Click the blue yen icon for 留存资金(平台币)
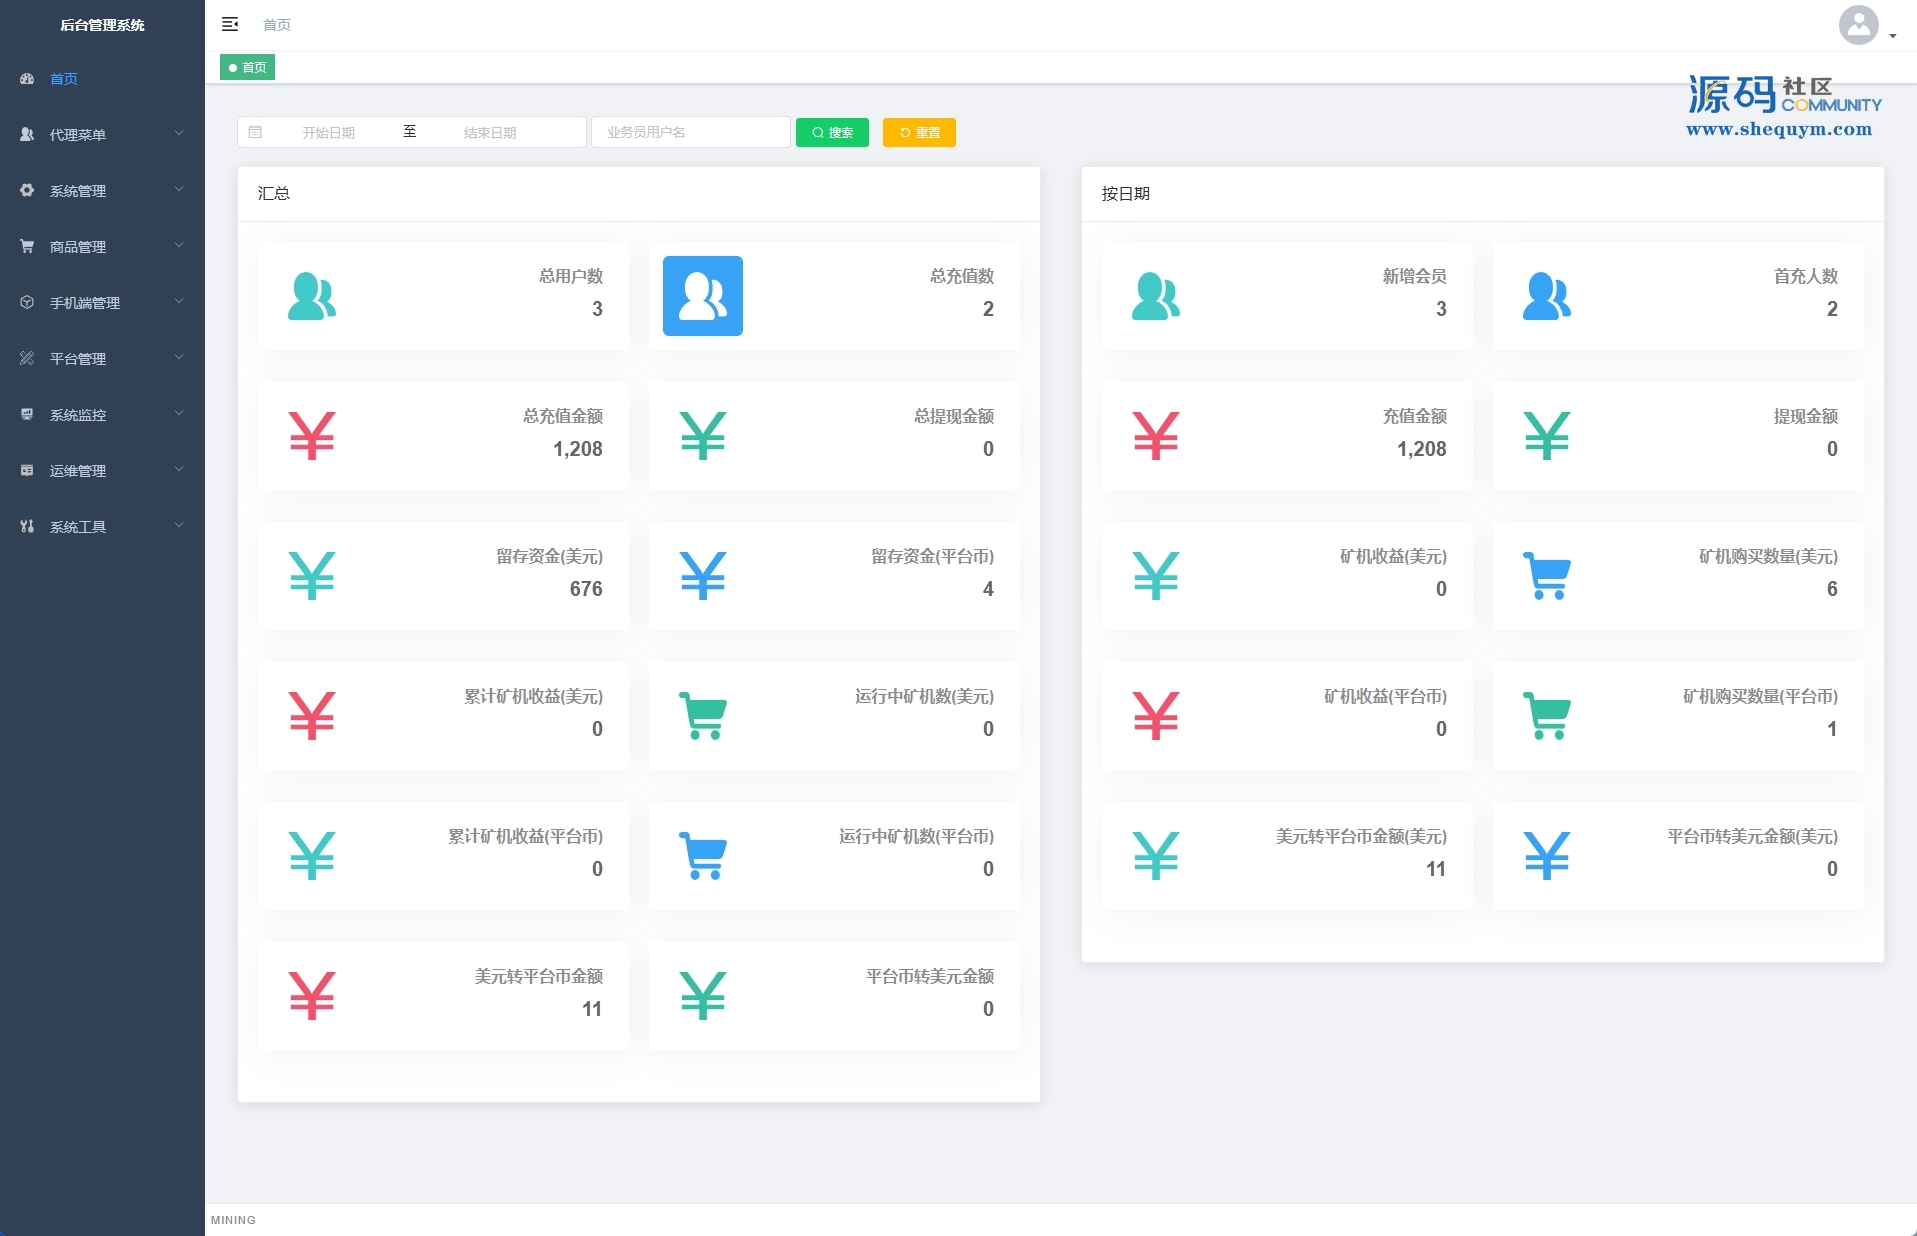1917x1236 pixels. [x=702, y=576]
